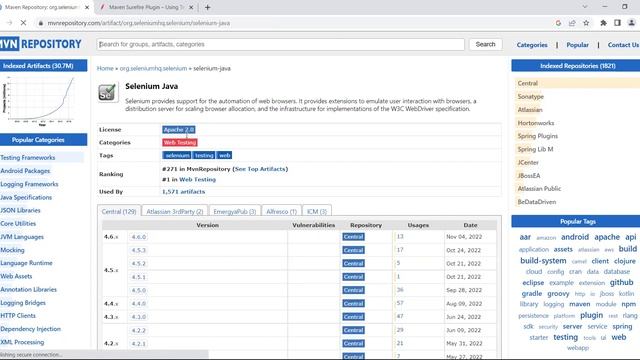Open Testing Frameworks category
The width and height of the screenshot is (640, 360).
[x=28, y=158]
